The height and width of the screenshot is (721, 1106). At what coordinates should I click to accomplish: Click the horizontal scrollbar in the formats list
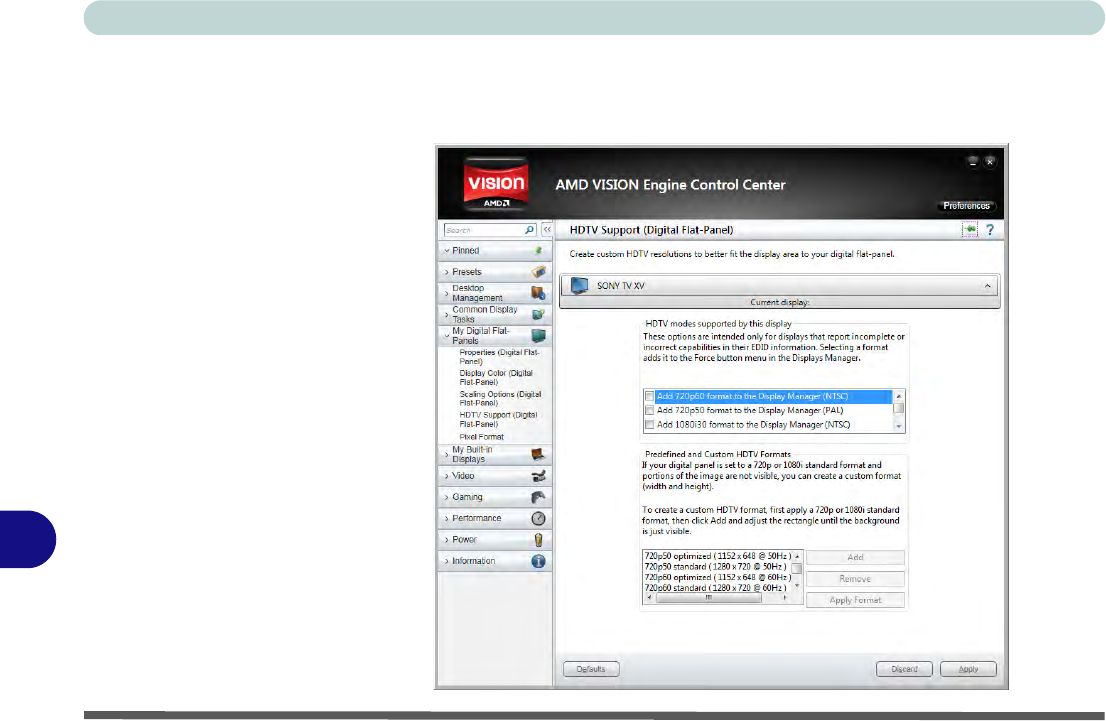click(716, 598)
